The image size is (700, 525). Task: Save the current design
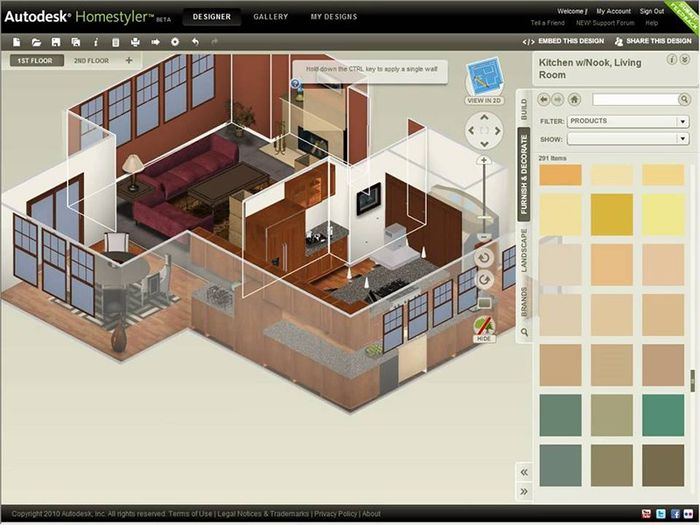56,42
